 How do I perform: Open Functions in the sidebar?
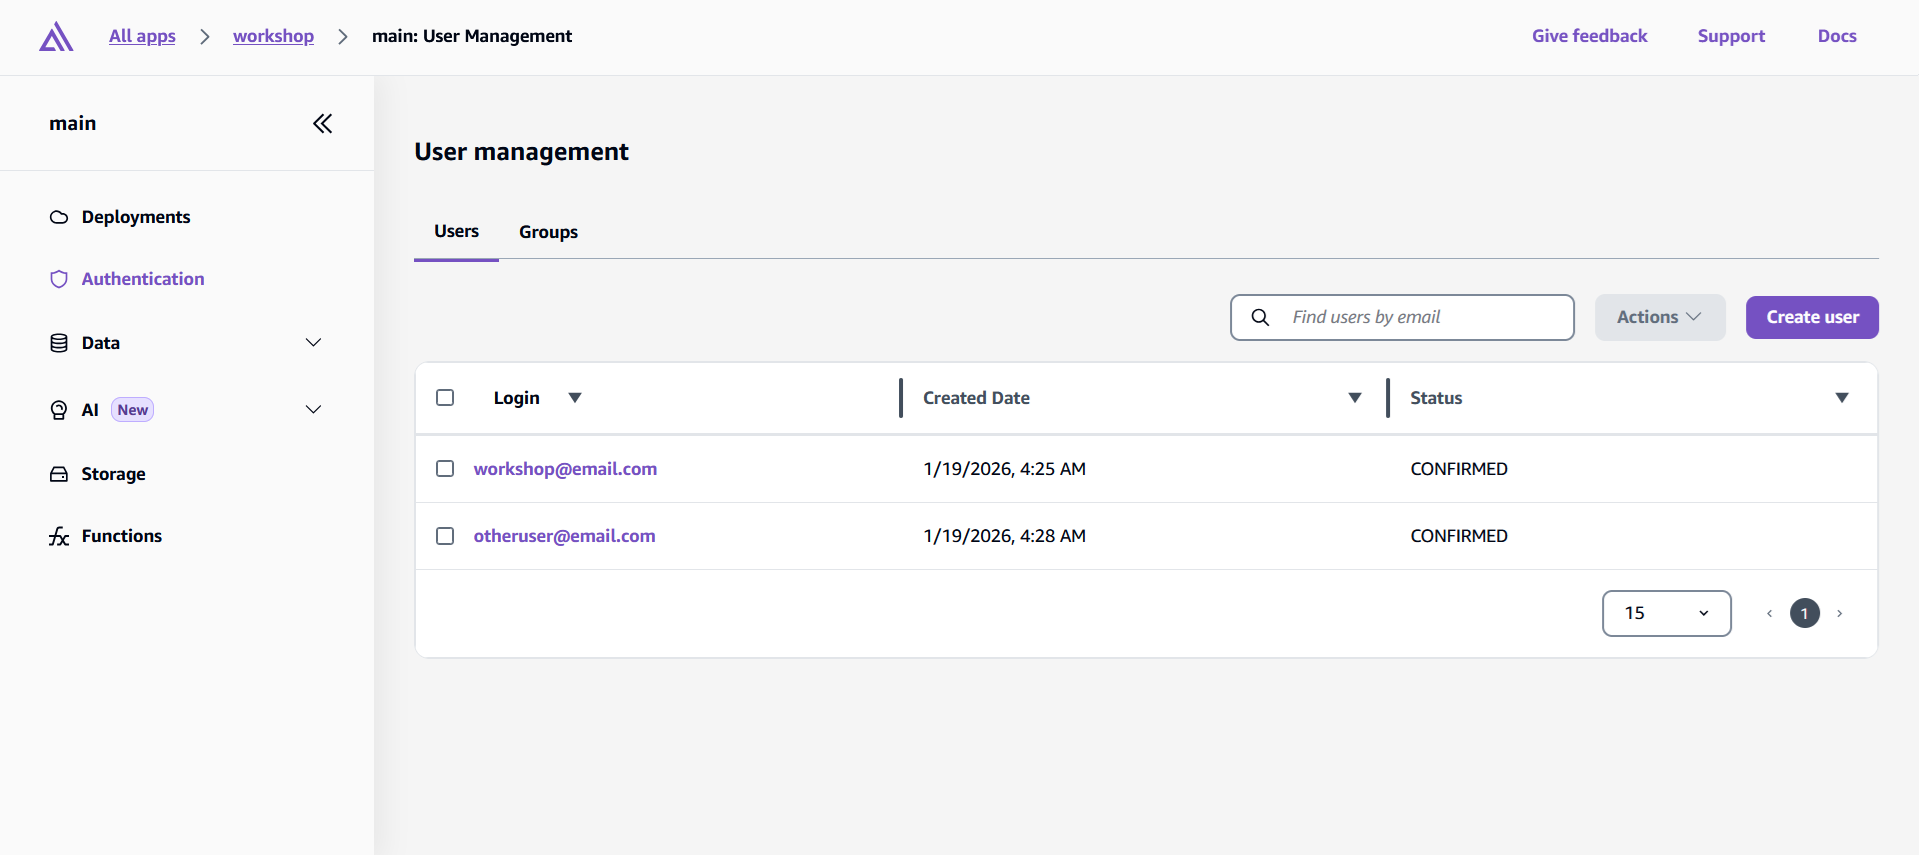[122, 536]
